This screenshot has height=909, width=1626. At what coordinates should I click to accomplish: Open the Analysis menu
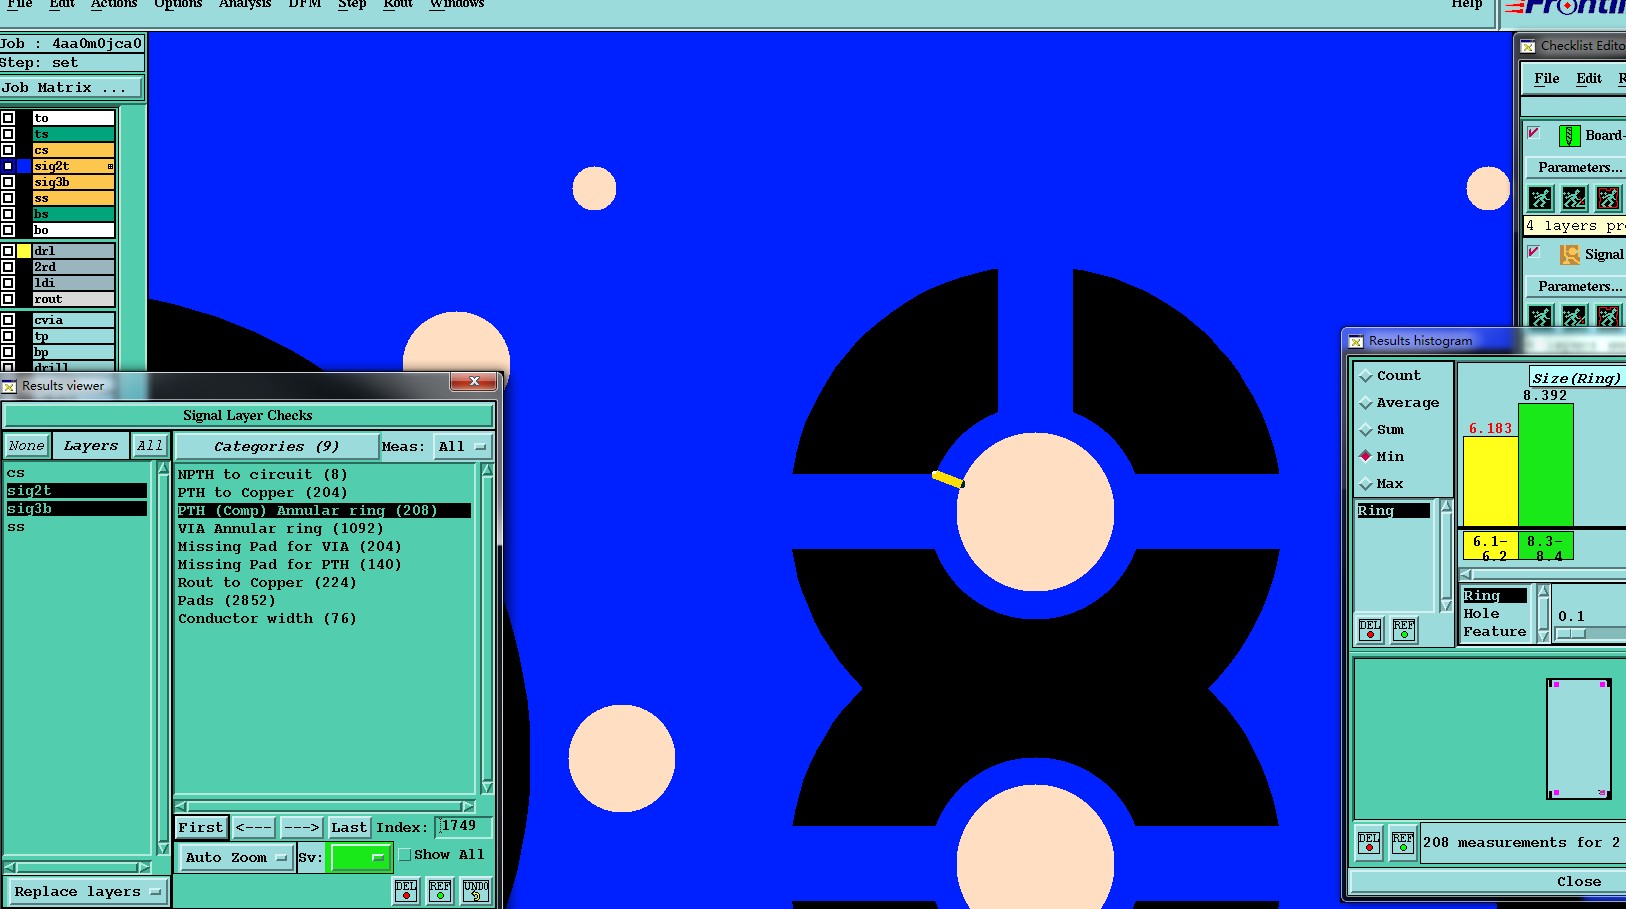point(245,4)
